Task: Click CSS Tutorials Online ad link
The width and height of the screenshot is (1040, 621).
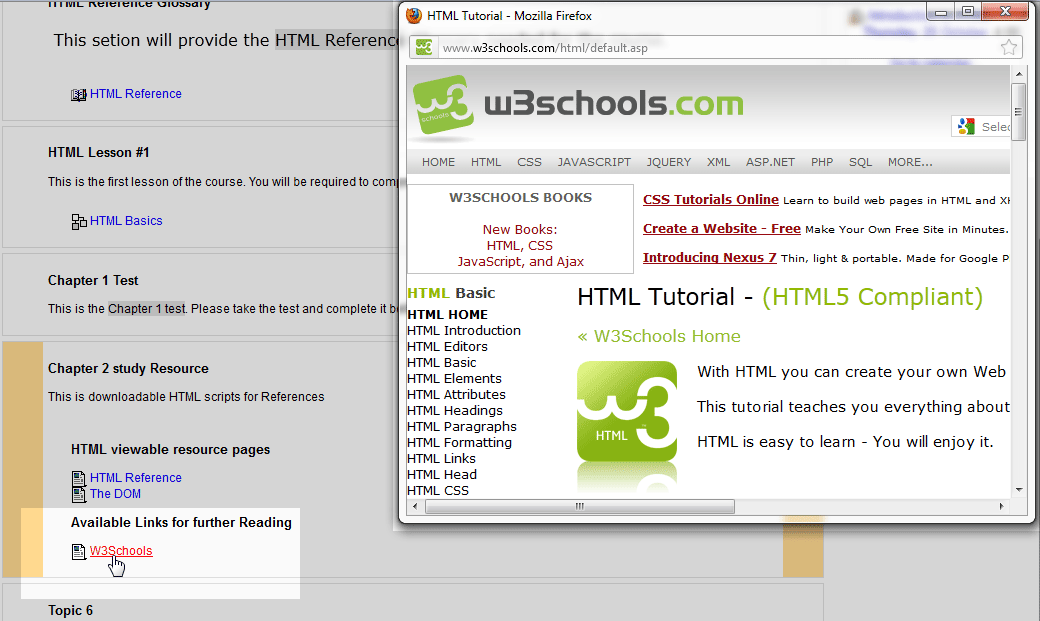Action: click(x=710, y=200)
